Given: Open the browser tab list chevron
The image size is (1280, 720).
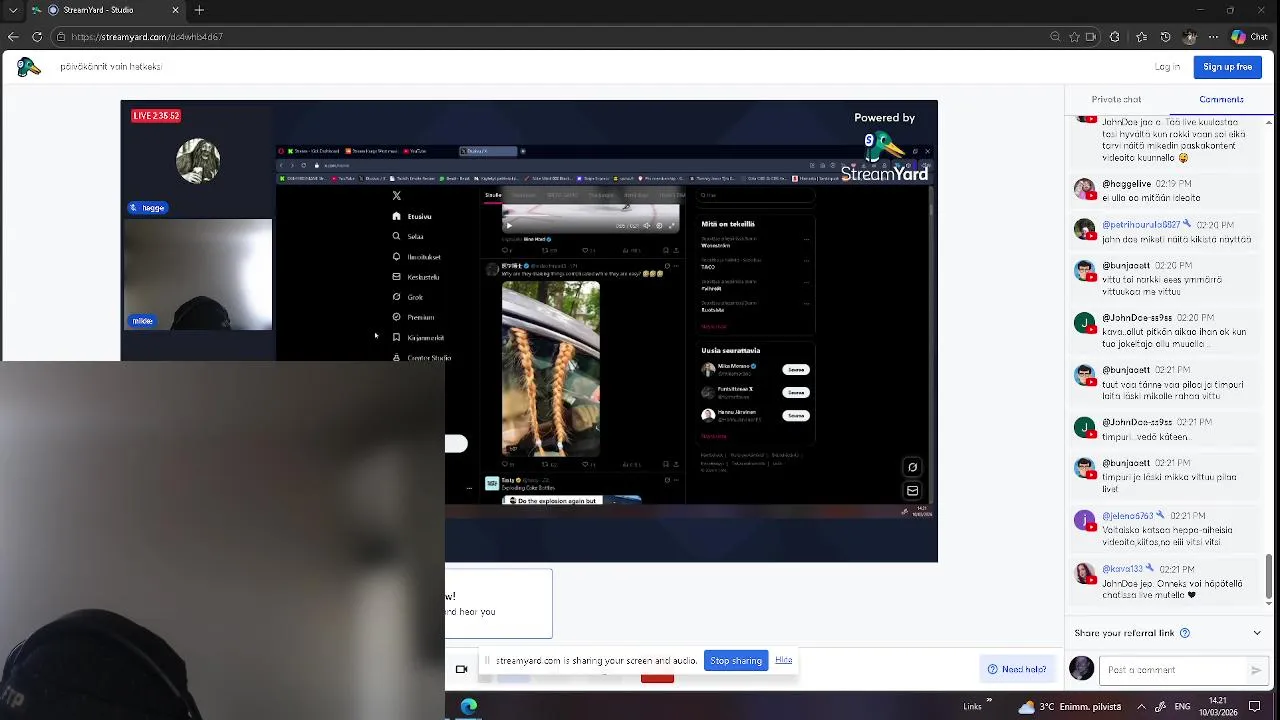Looking at the screenshot, I should pos(13,10).
